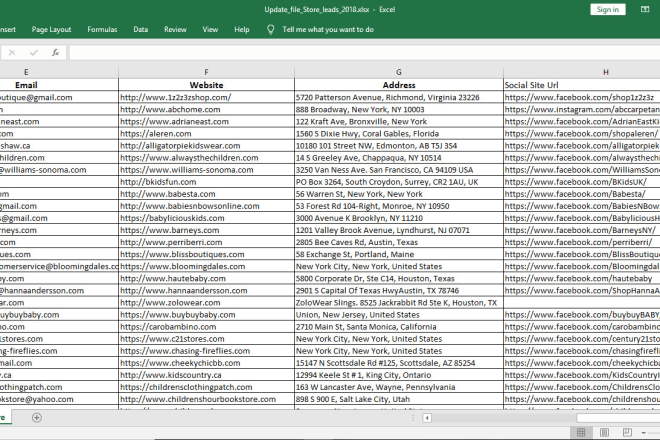660x440 pixels.
Task: Select the Address header cell
Action: click(399, 85)
